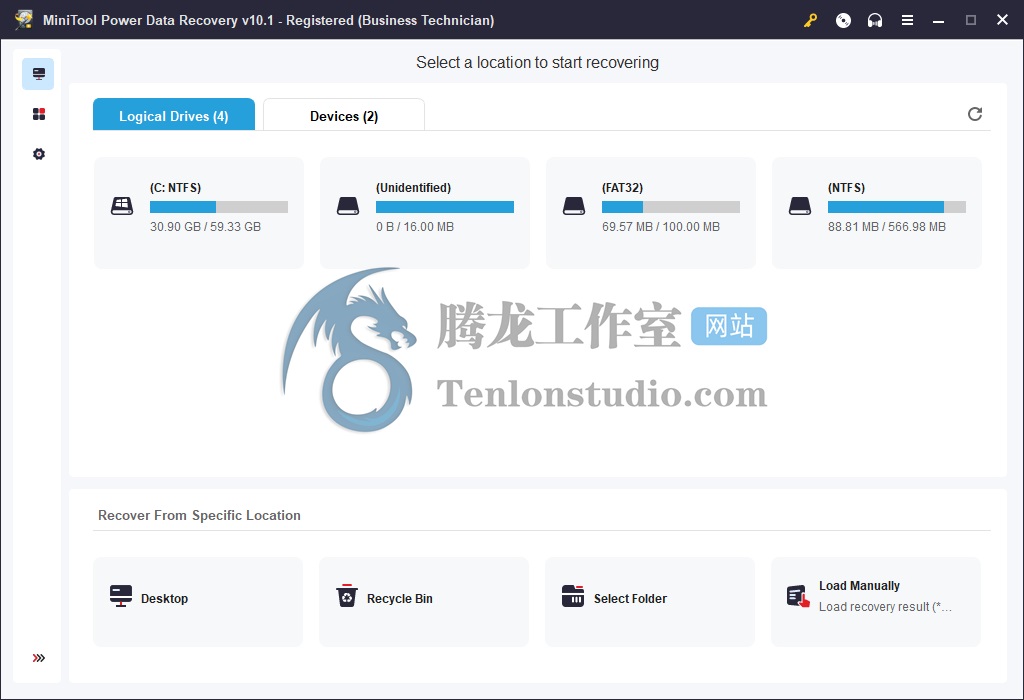Click the 30.90 GB / 59.33 GB text
Viewport: 1024px width, 700px height.
(x=205, y=227)
